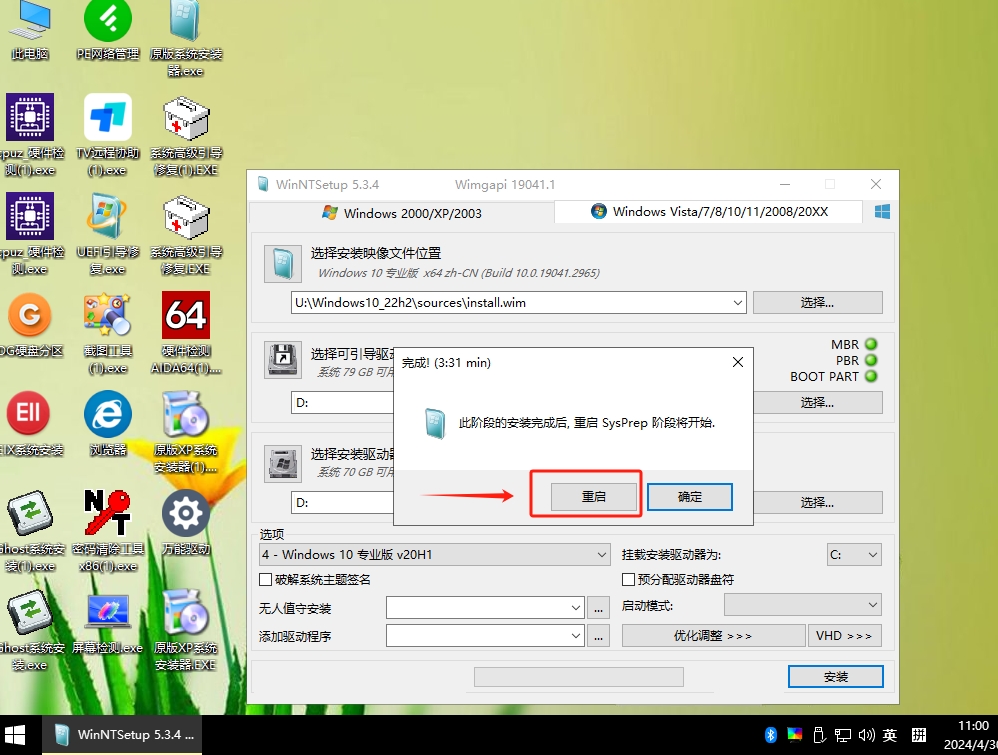Screen dimensions: 998x755
Task: Click the boot drive floppy icon
Action: tap(283, 360)
